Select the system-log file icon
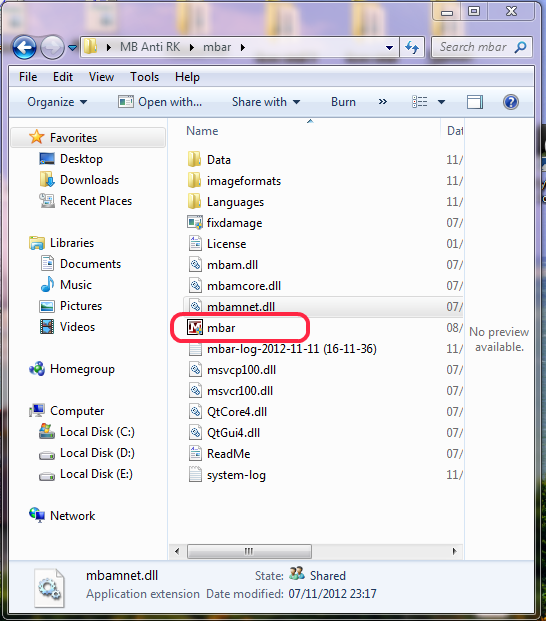The image size is (546, 621). pyautogui.click(x=195, y=474)
